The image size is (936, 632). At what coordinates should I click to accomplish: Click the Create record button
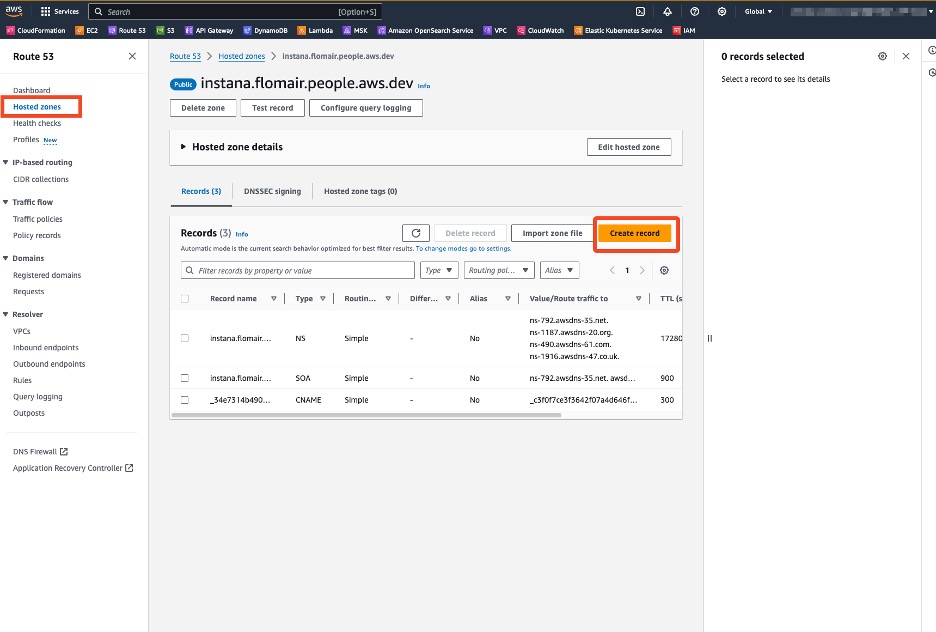click(x=635, y=233)
